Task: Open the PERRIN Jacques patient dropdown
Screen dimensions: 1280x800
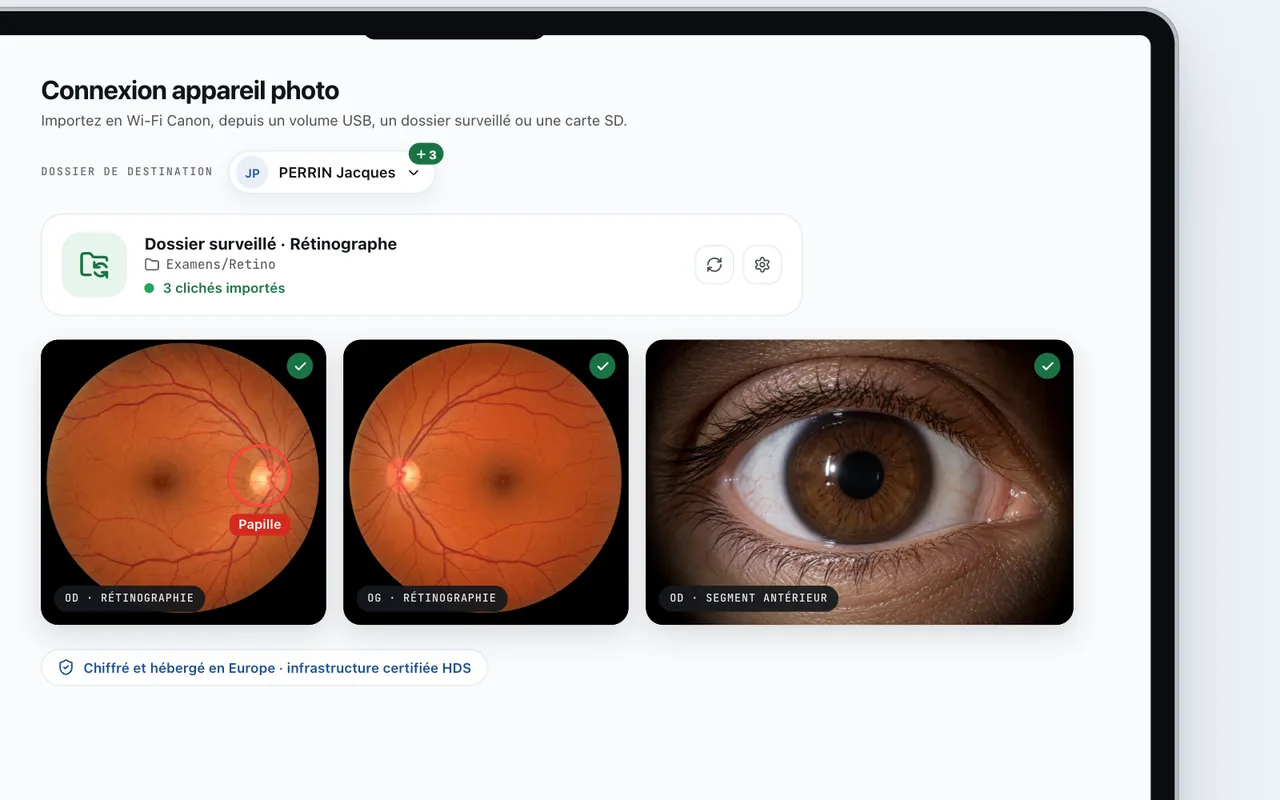Action: (332, 173)
